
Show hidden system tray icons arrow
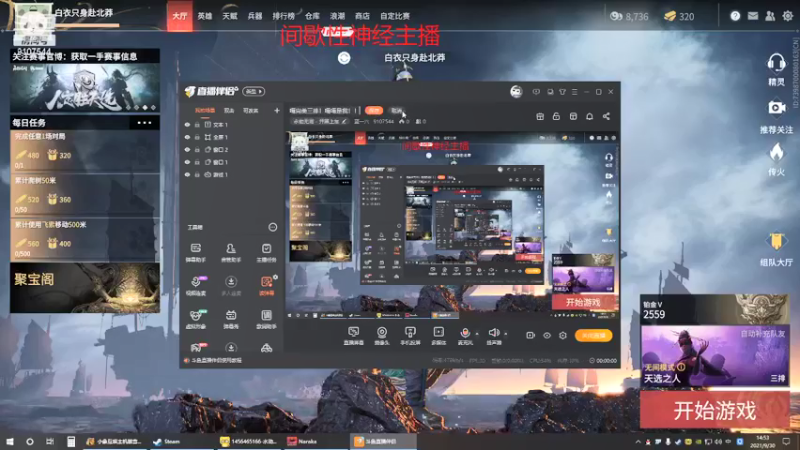click(x=638, y=441)
